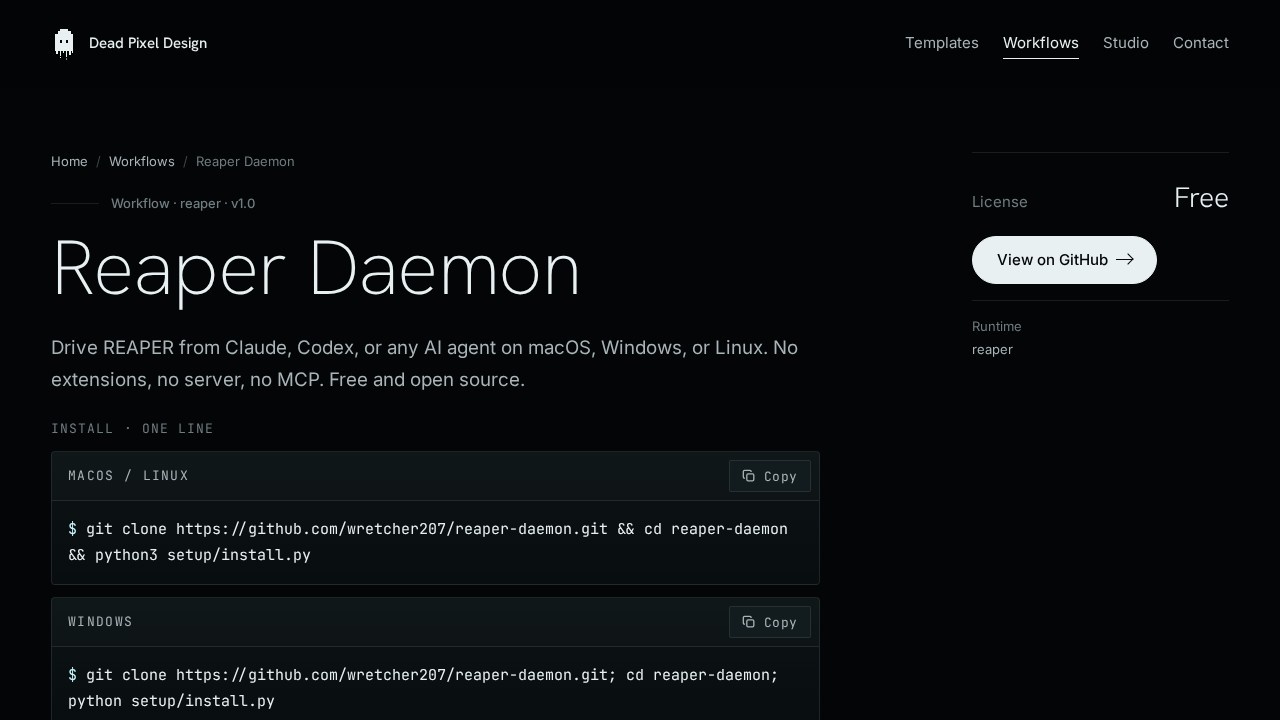Screen dimensions: 1280x720
Task: Open the Templates menu item
Action: [942, 43]
